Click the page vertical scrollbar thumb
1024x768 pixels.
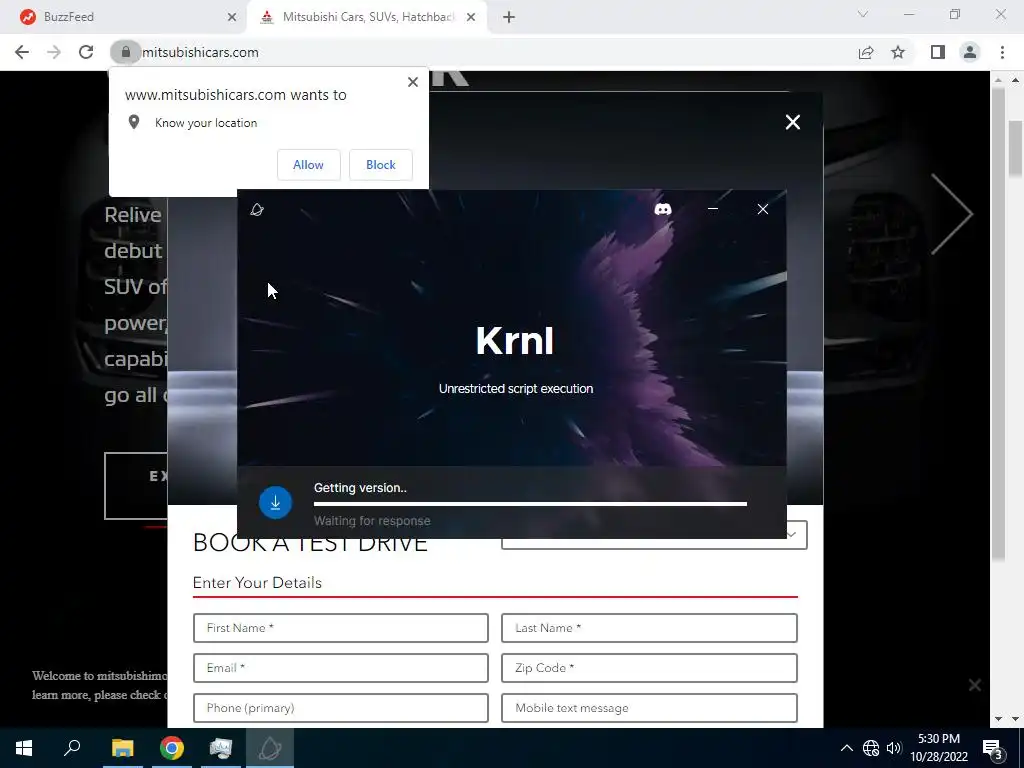1015,148
